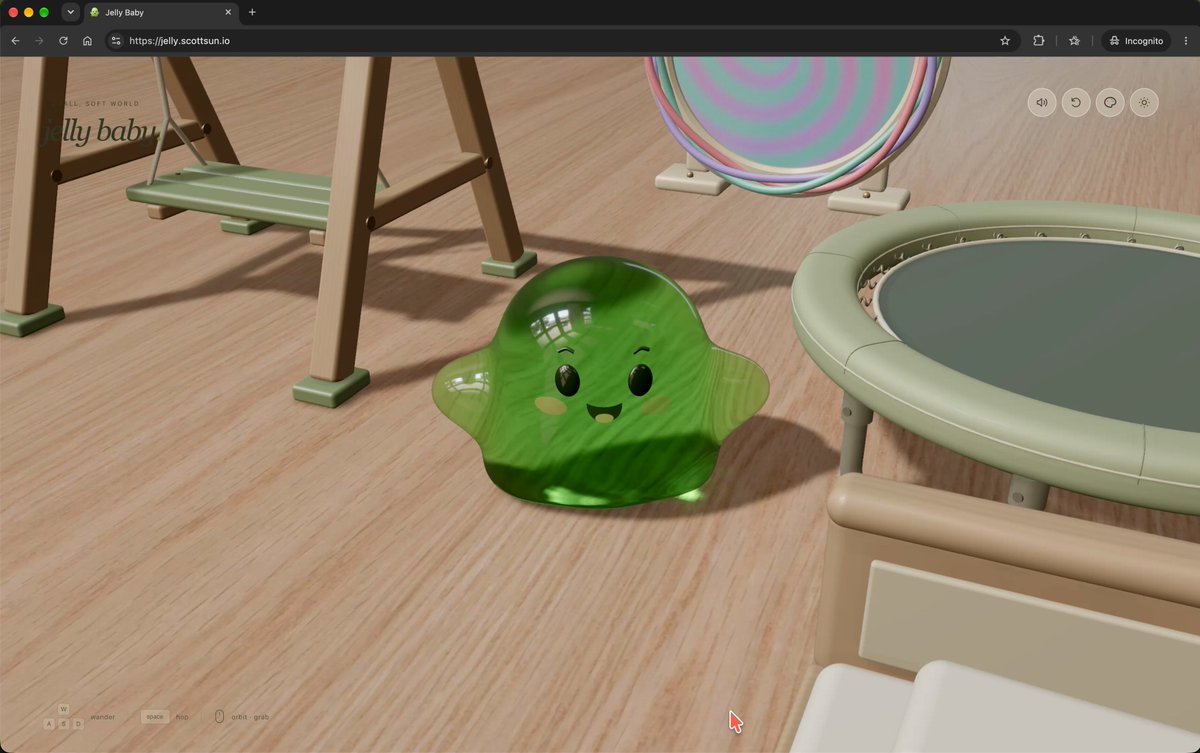Bookmark this page with the star icon
This screenshot has width=1200, height=753.
[1005, 41]
